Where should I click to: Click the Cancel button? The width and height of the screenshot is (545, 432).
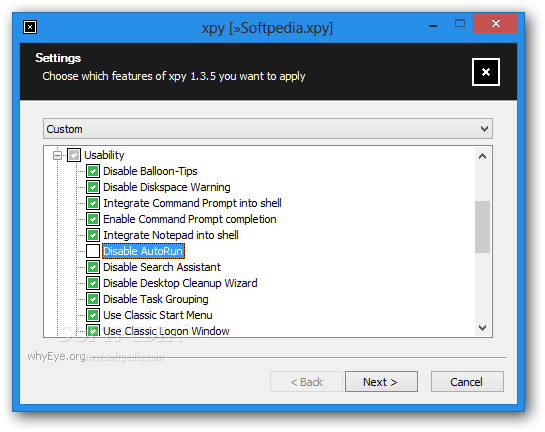(x=467, y=382)
